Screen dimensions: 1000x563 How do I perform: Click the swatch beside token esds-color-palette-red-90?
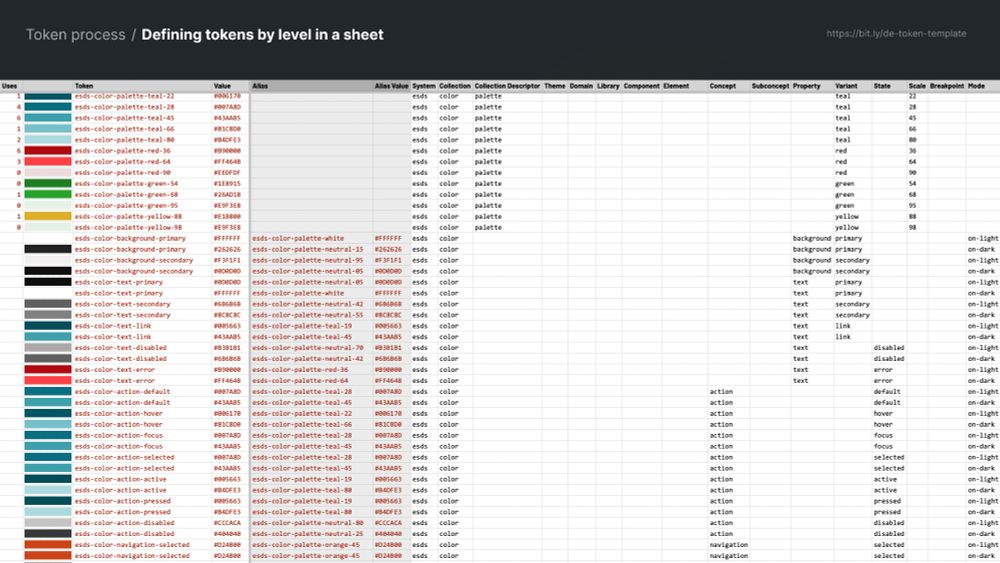[48, 172]
